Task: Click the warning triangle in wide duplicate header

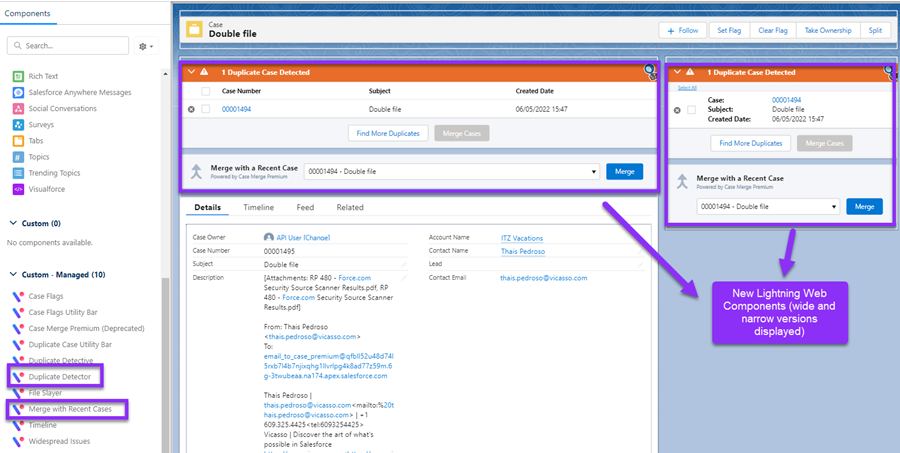Action: pos(204,72)
